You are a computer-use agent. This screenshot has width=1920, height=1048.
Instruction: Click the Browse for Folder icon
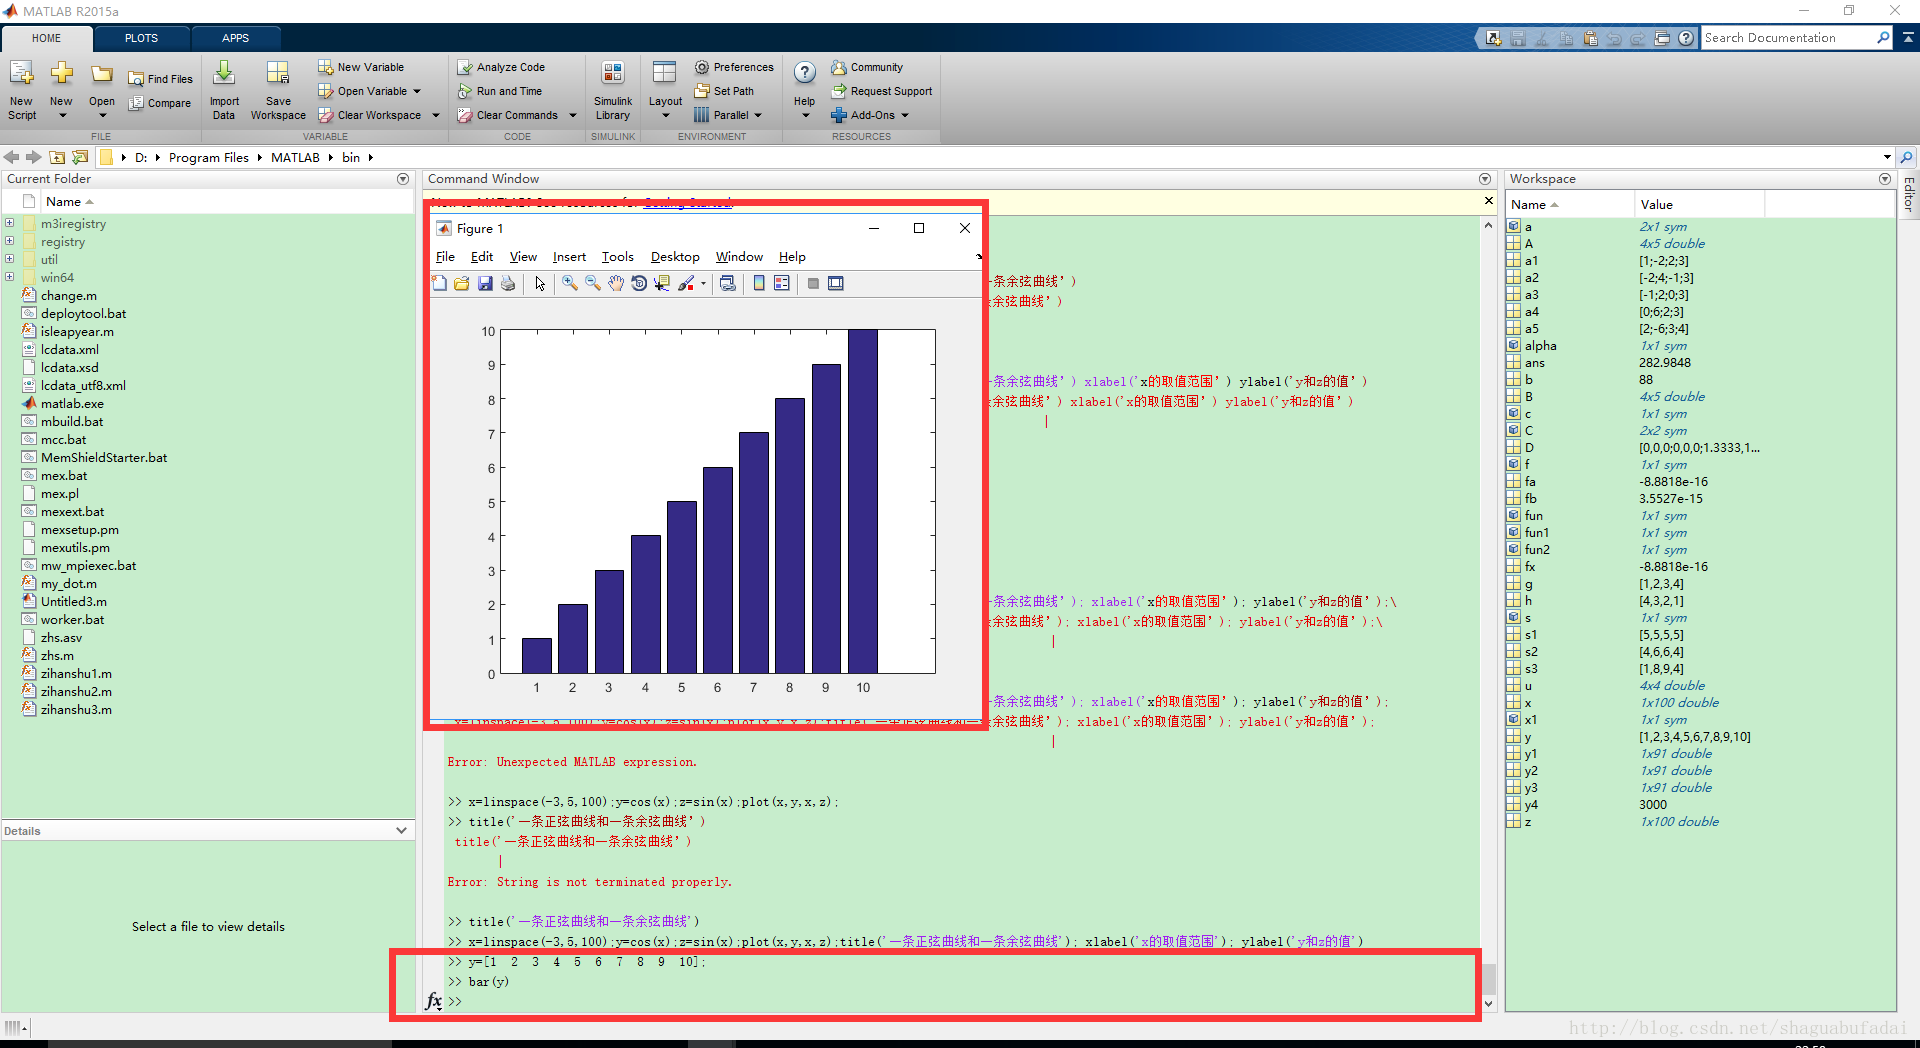point(81,157)
